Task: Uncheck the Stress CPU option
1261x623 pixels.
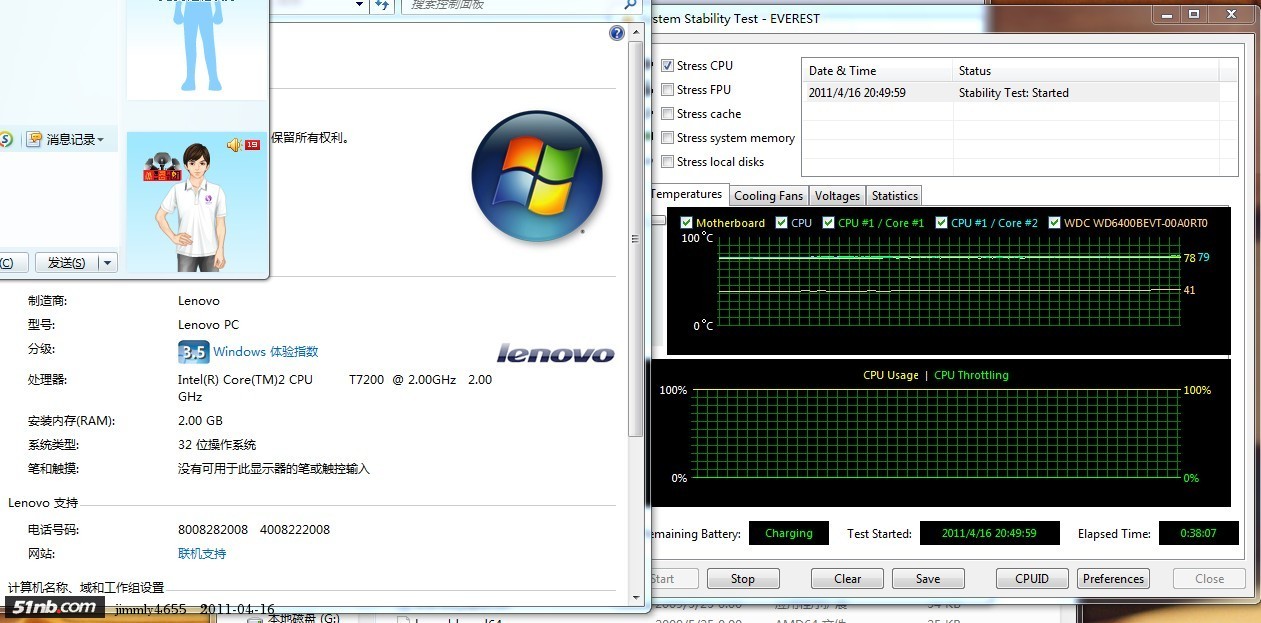Action: pos(667,66)
